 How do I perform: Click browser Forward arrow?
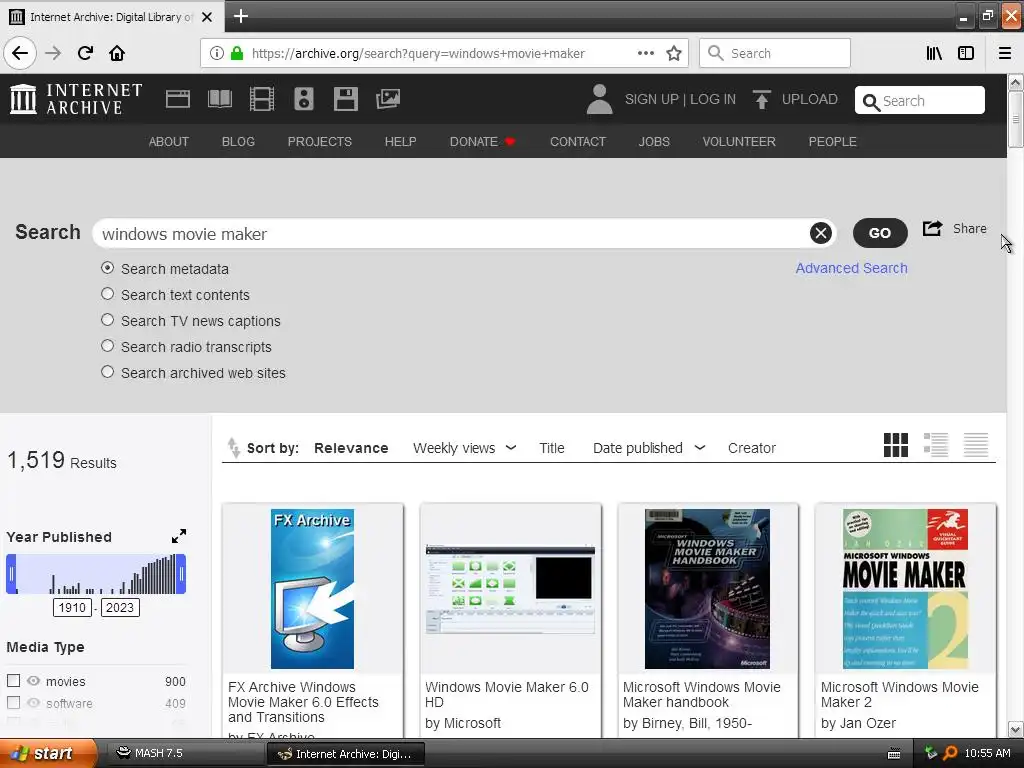click(53, 53)
